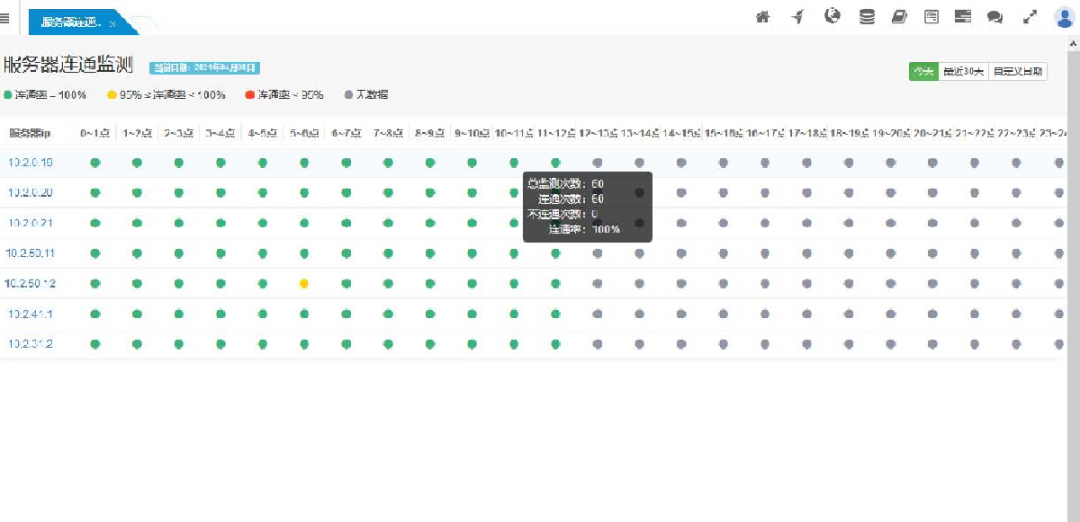Select the 今天 date range button
Image resolution: width=1080 pixels, height=522 pixels.
tap(922, 71)
